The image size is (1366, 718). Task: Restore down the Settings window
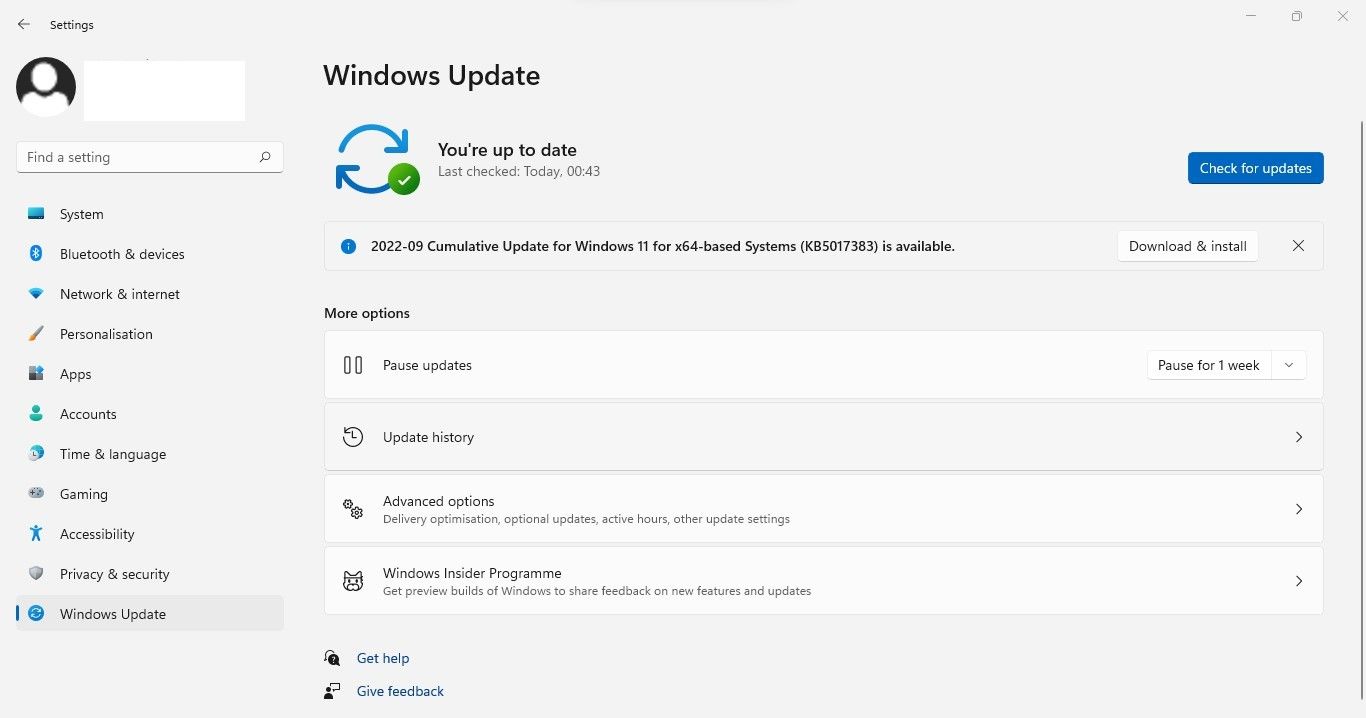pyautogui.click(x=1297, y=16)
